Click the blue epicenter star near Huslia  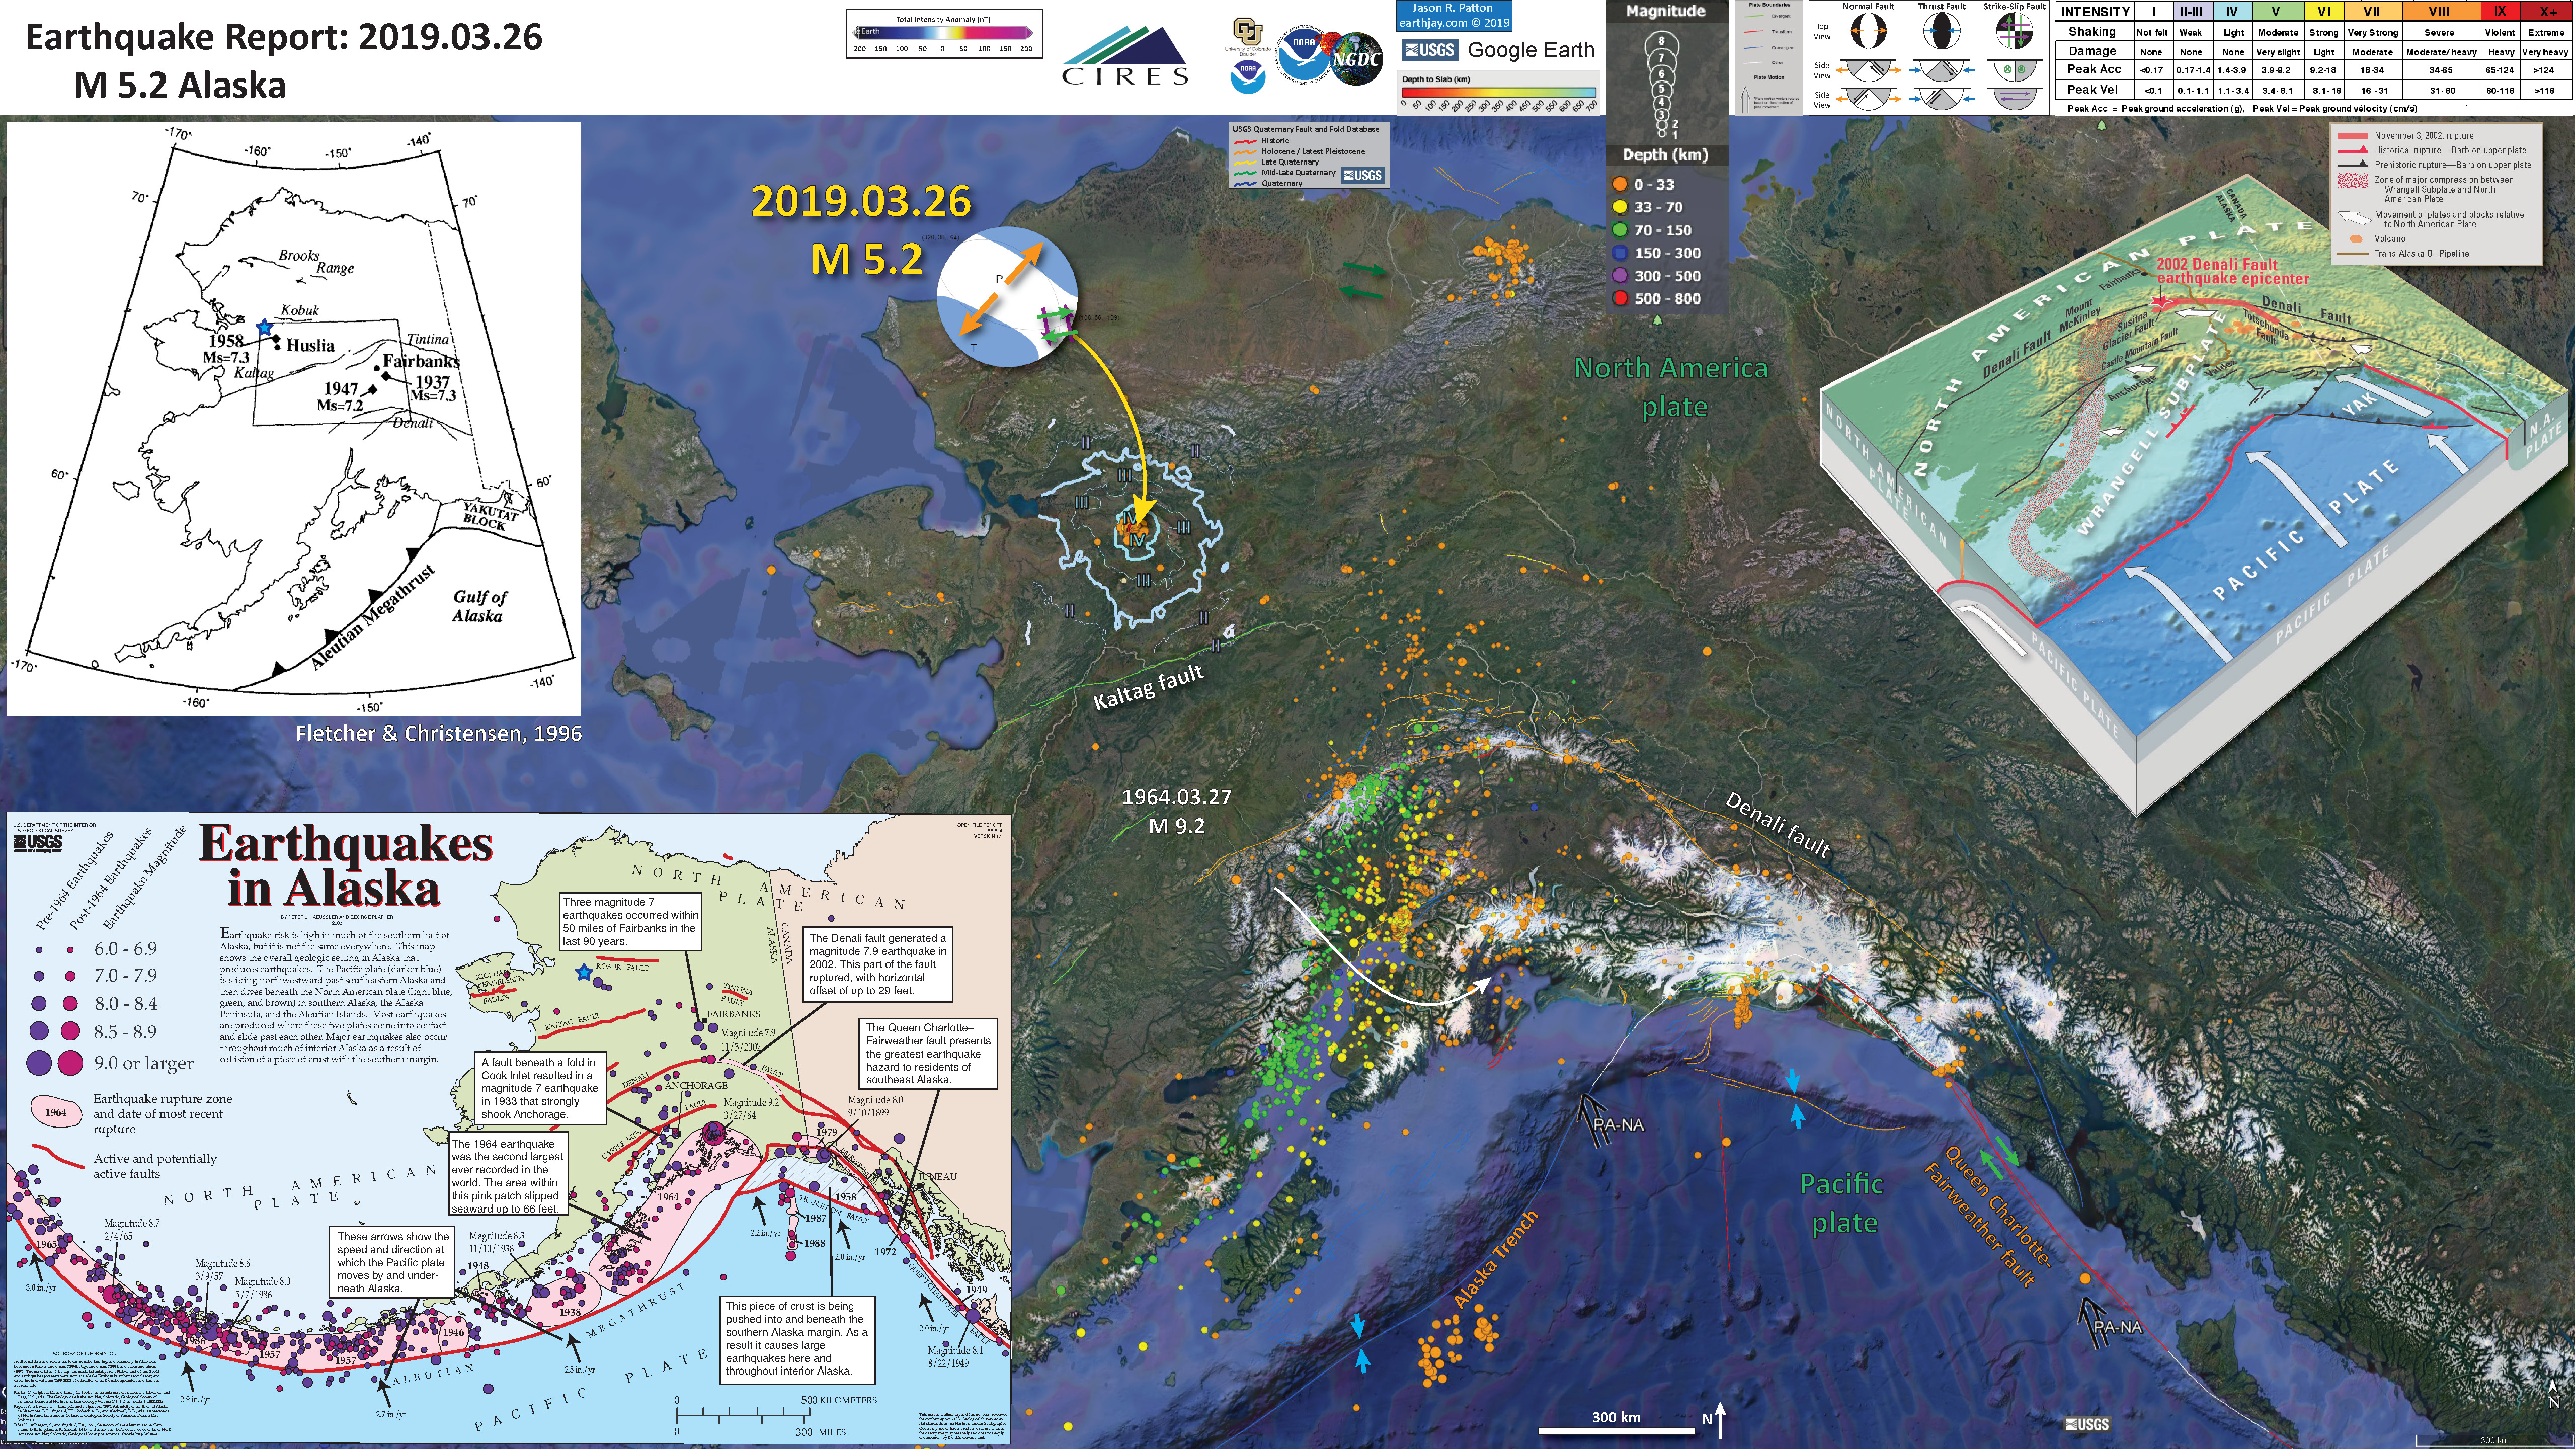coord(264,327)
